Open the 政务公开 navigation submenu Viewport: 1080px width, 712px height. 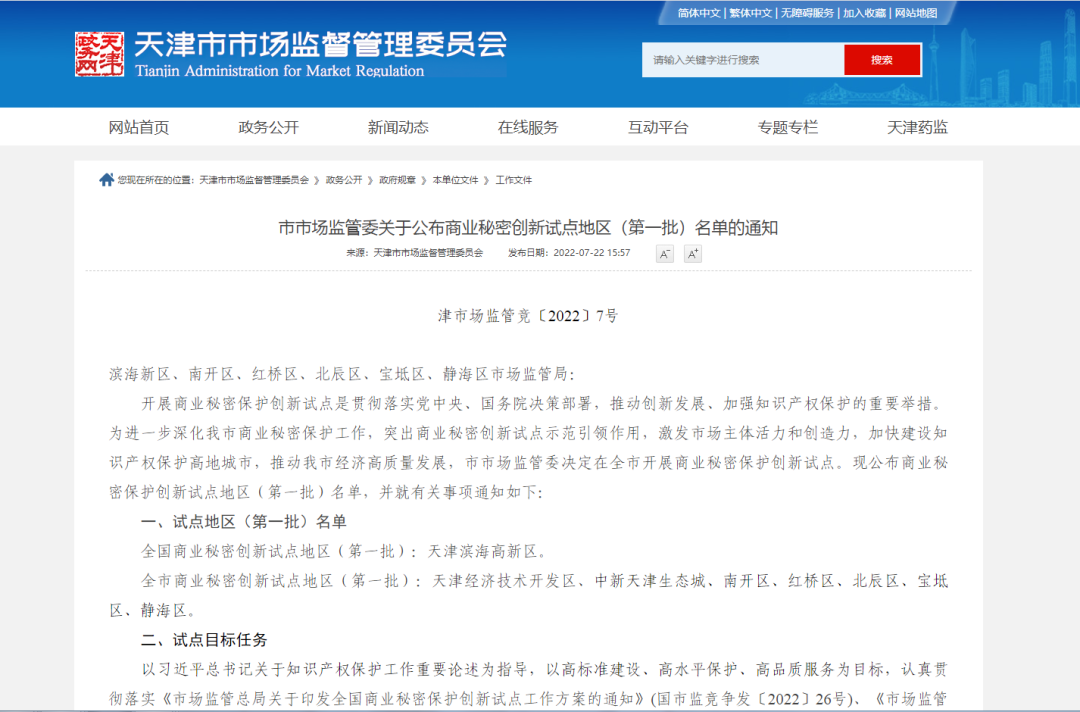tap(266, 126)
